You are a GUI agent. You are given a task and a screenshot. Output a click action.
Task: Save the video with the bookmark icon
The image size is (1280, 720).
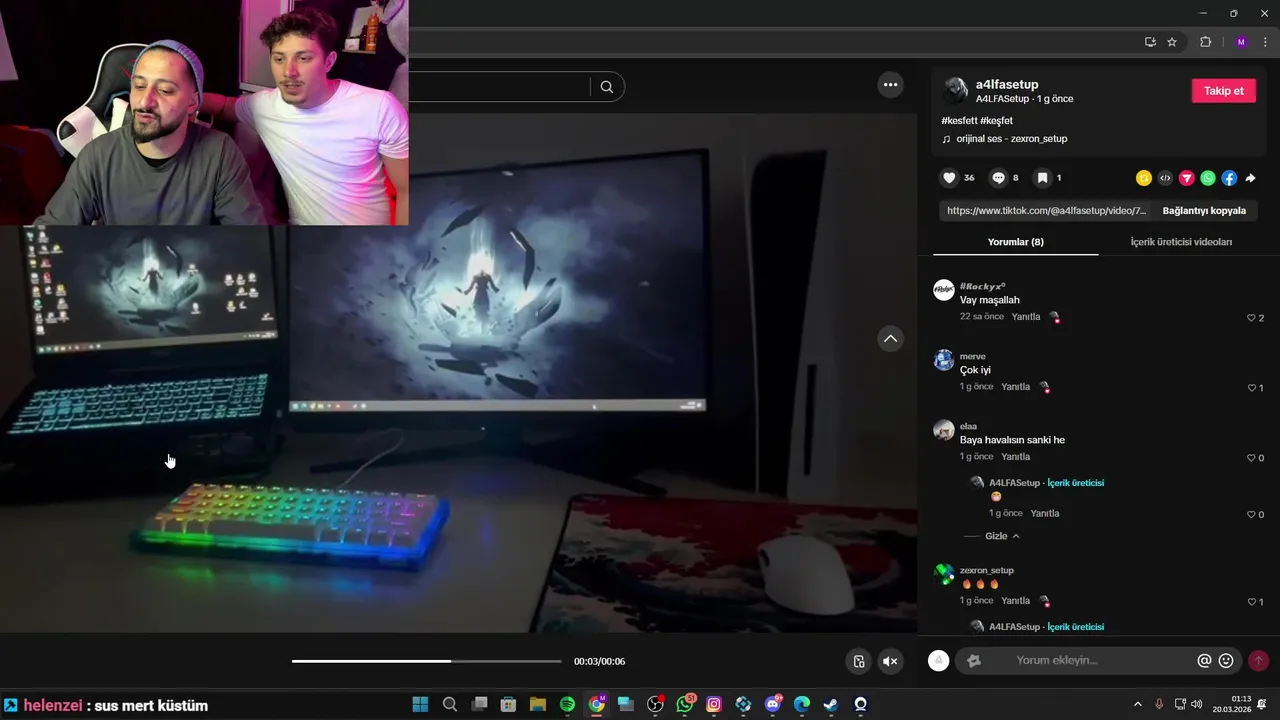click(1042, 178)
